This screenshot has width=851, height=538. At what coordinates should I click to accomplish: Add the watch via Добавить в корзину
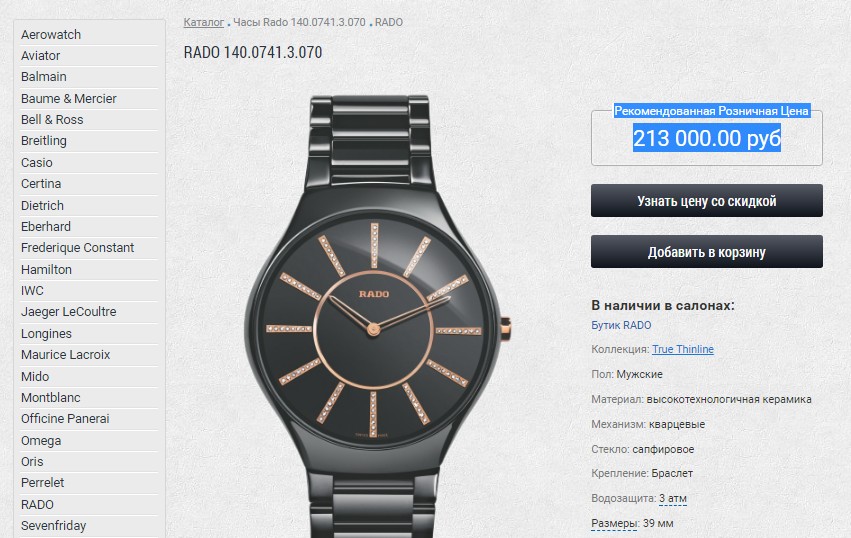coord(707,252)
